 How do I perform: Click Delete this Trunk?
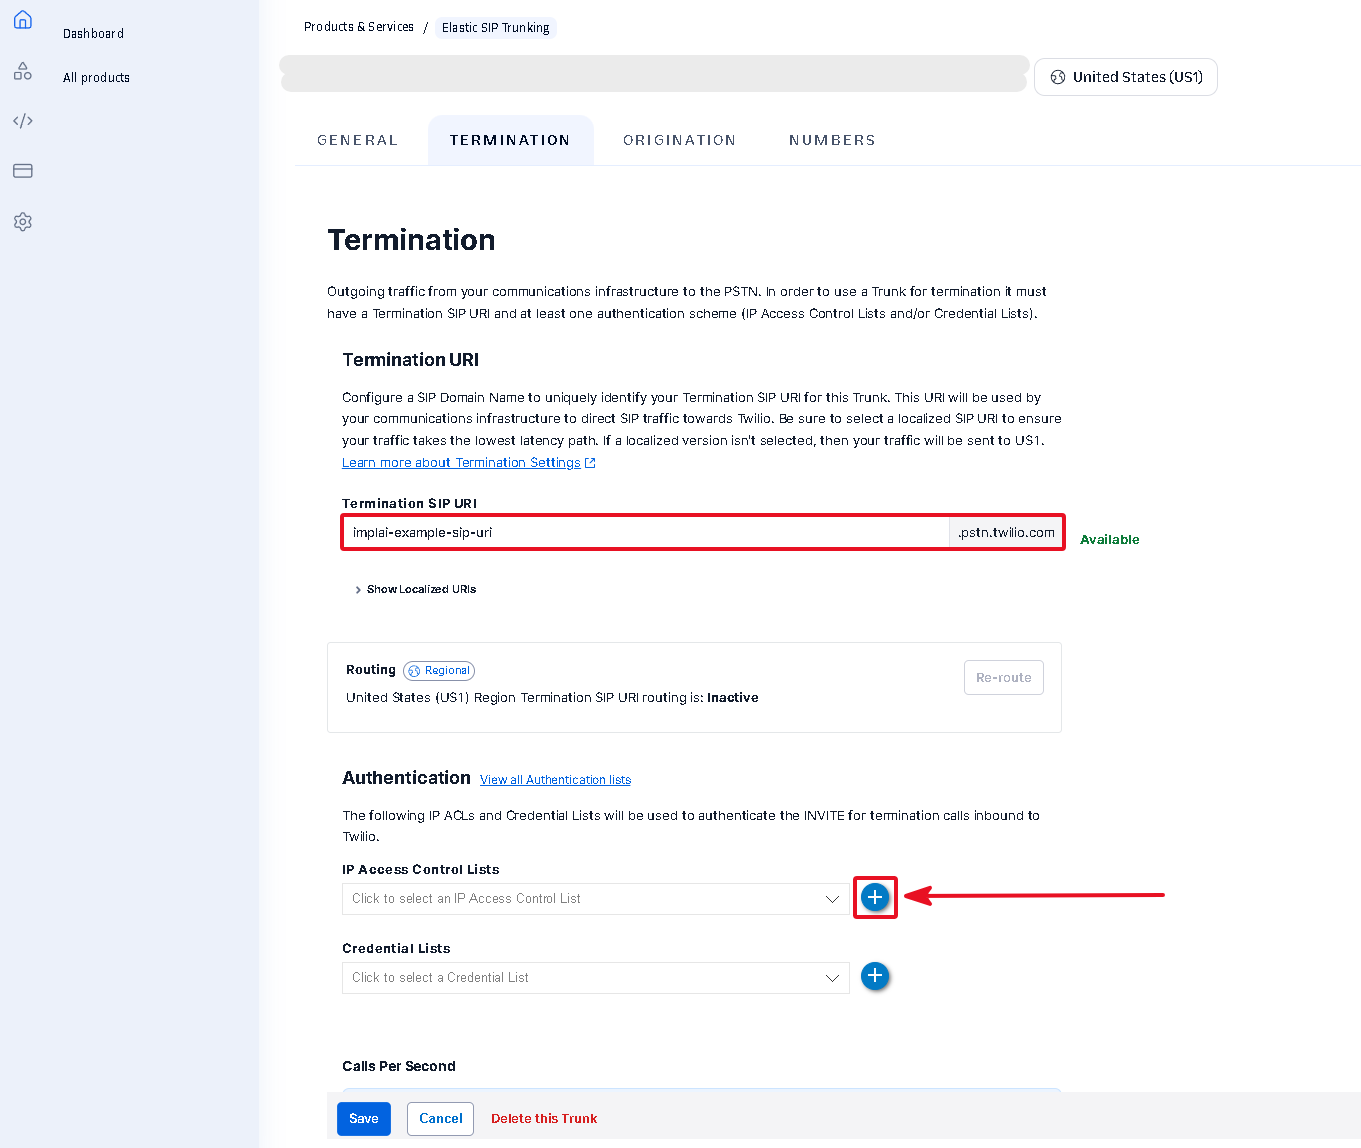(544, 1119)
